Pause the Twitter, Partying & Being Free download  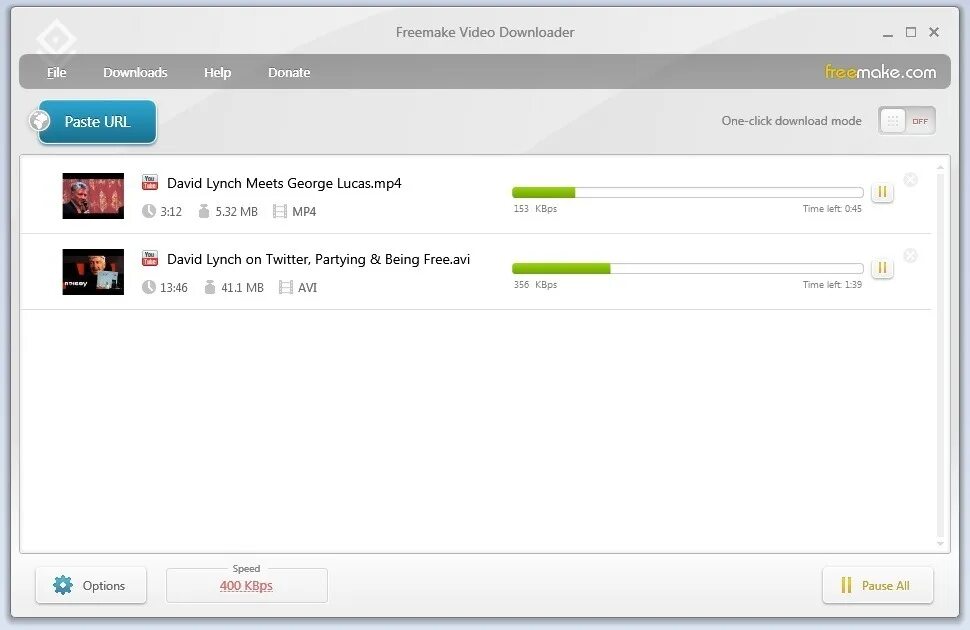[x=882, y=268]
